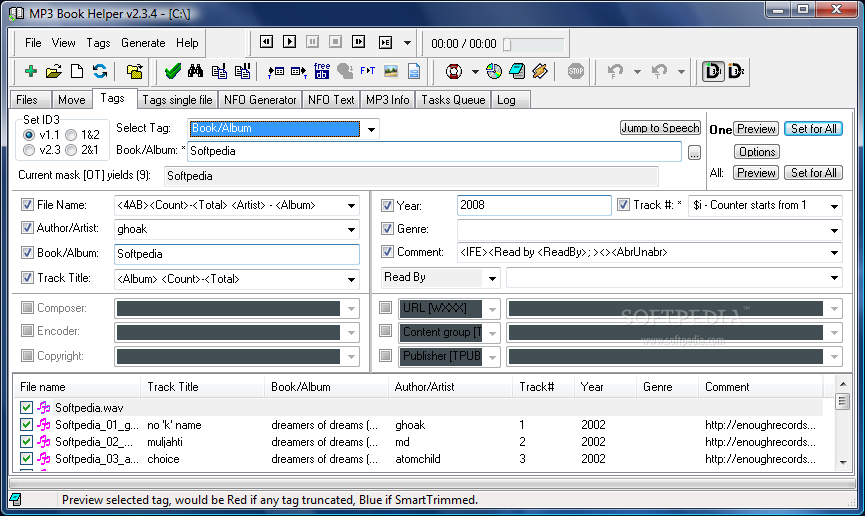Expand the Track Title mask dropdown
Viewport: 865px width, 516px height.
point(351,280)
